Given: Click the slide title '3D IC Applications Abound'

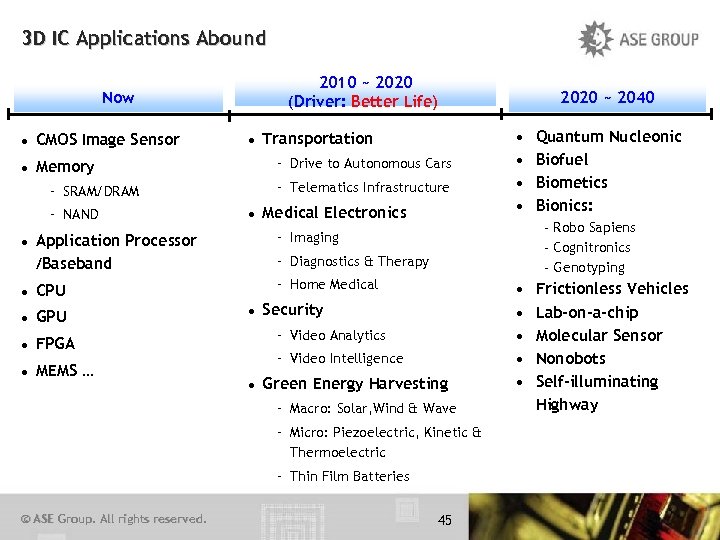Looking at the screenshot, I should tap(144, 38).
